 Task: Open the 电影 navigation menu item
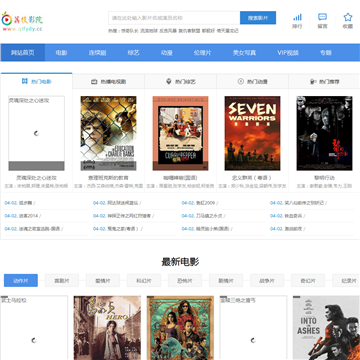click(x=61, y=53)
